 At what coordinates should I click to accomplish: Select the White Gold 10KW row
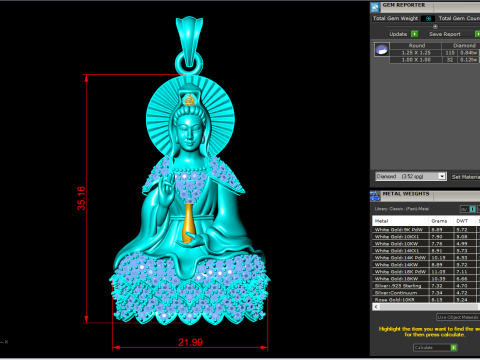pos(426,244)
